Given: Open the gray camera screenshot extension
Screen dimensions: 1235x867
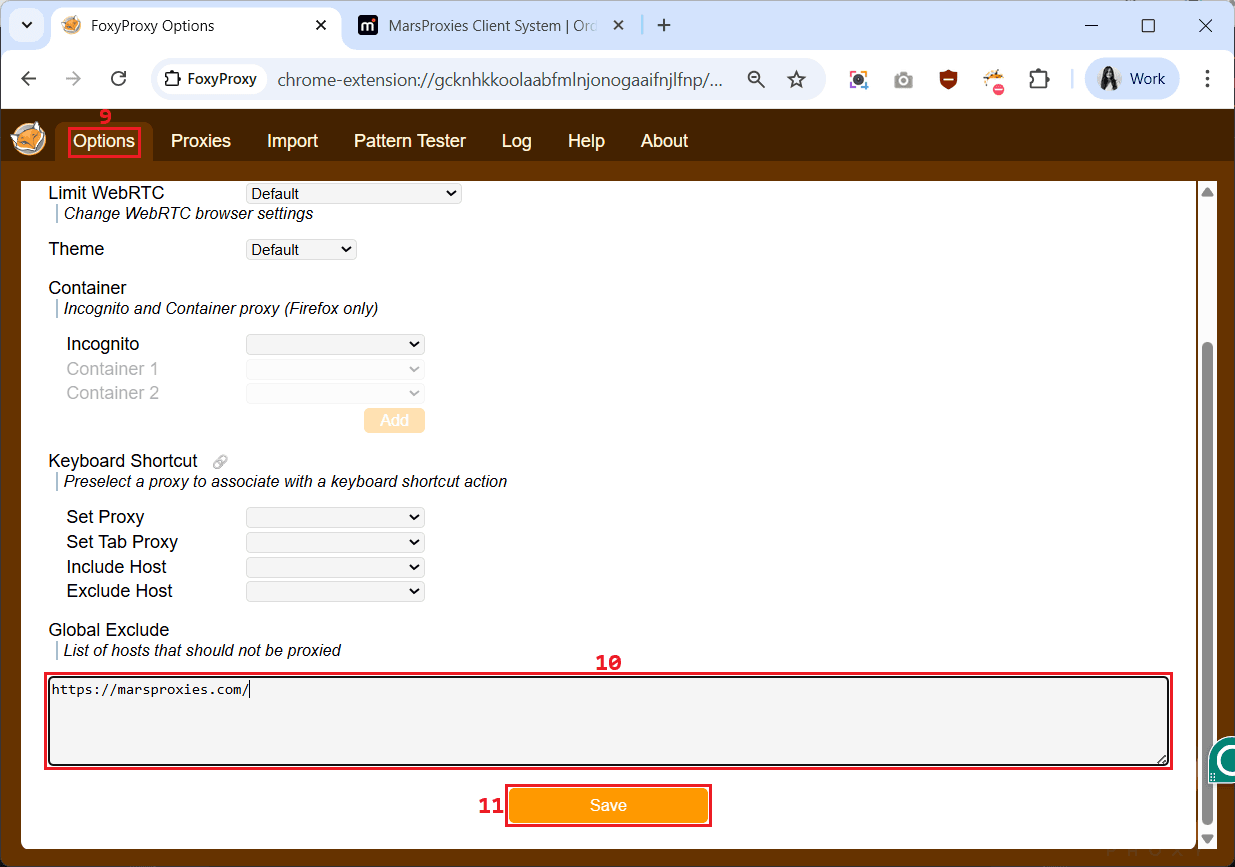Looking at the screenshot, I should [x=903, y=80].
